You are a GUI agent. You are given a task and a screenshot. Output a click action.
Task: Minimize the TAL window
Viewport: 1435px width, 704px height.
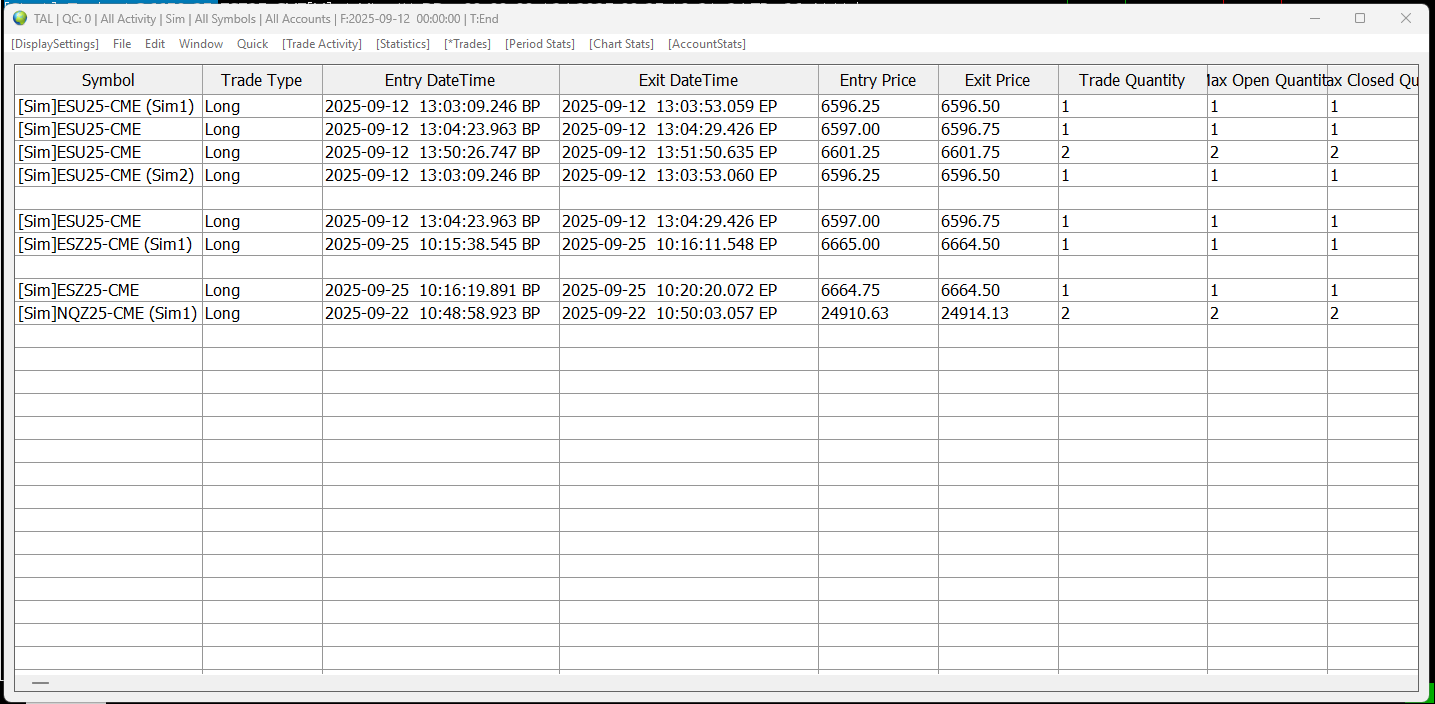click(x=1316, y=18)
